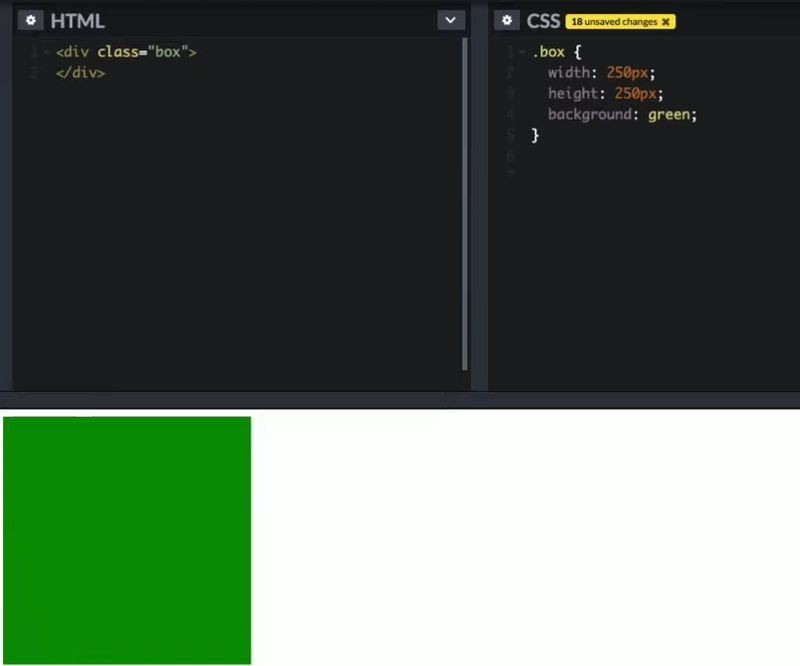Dismiss the unsaved changes notice with X
The image size is (800, 666).
(x=666, y=21)
